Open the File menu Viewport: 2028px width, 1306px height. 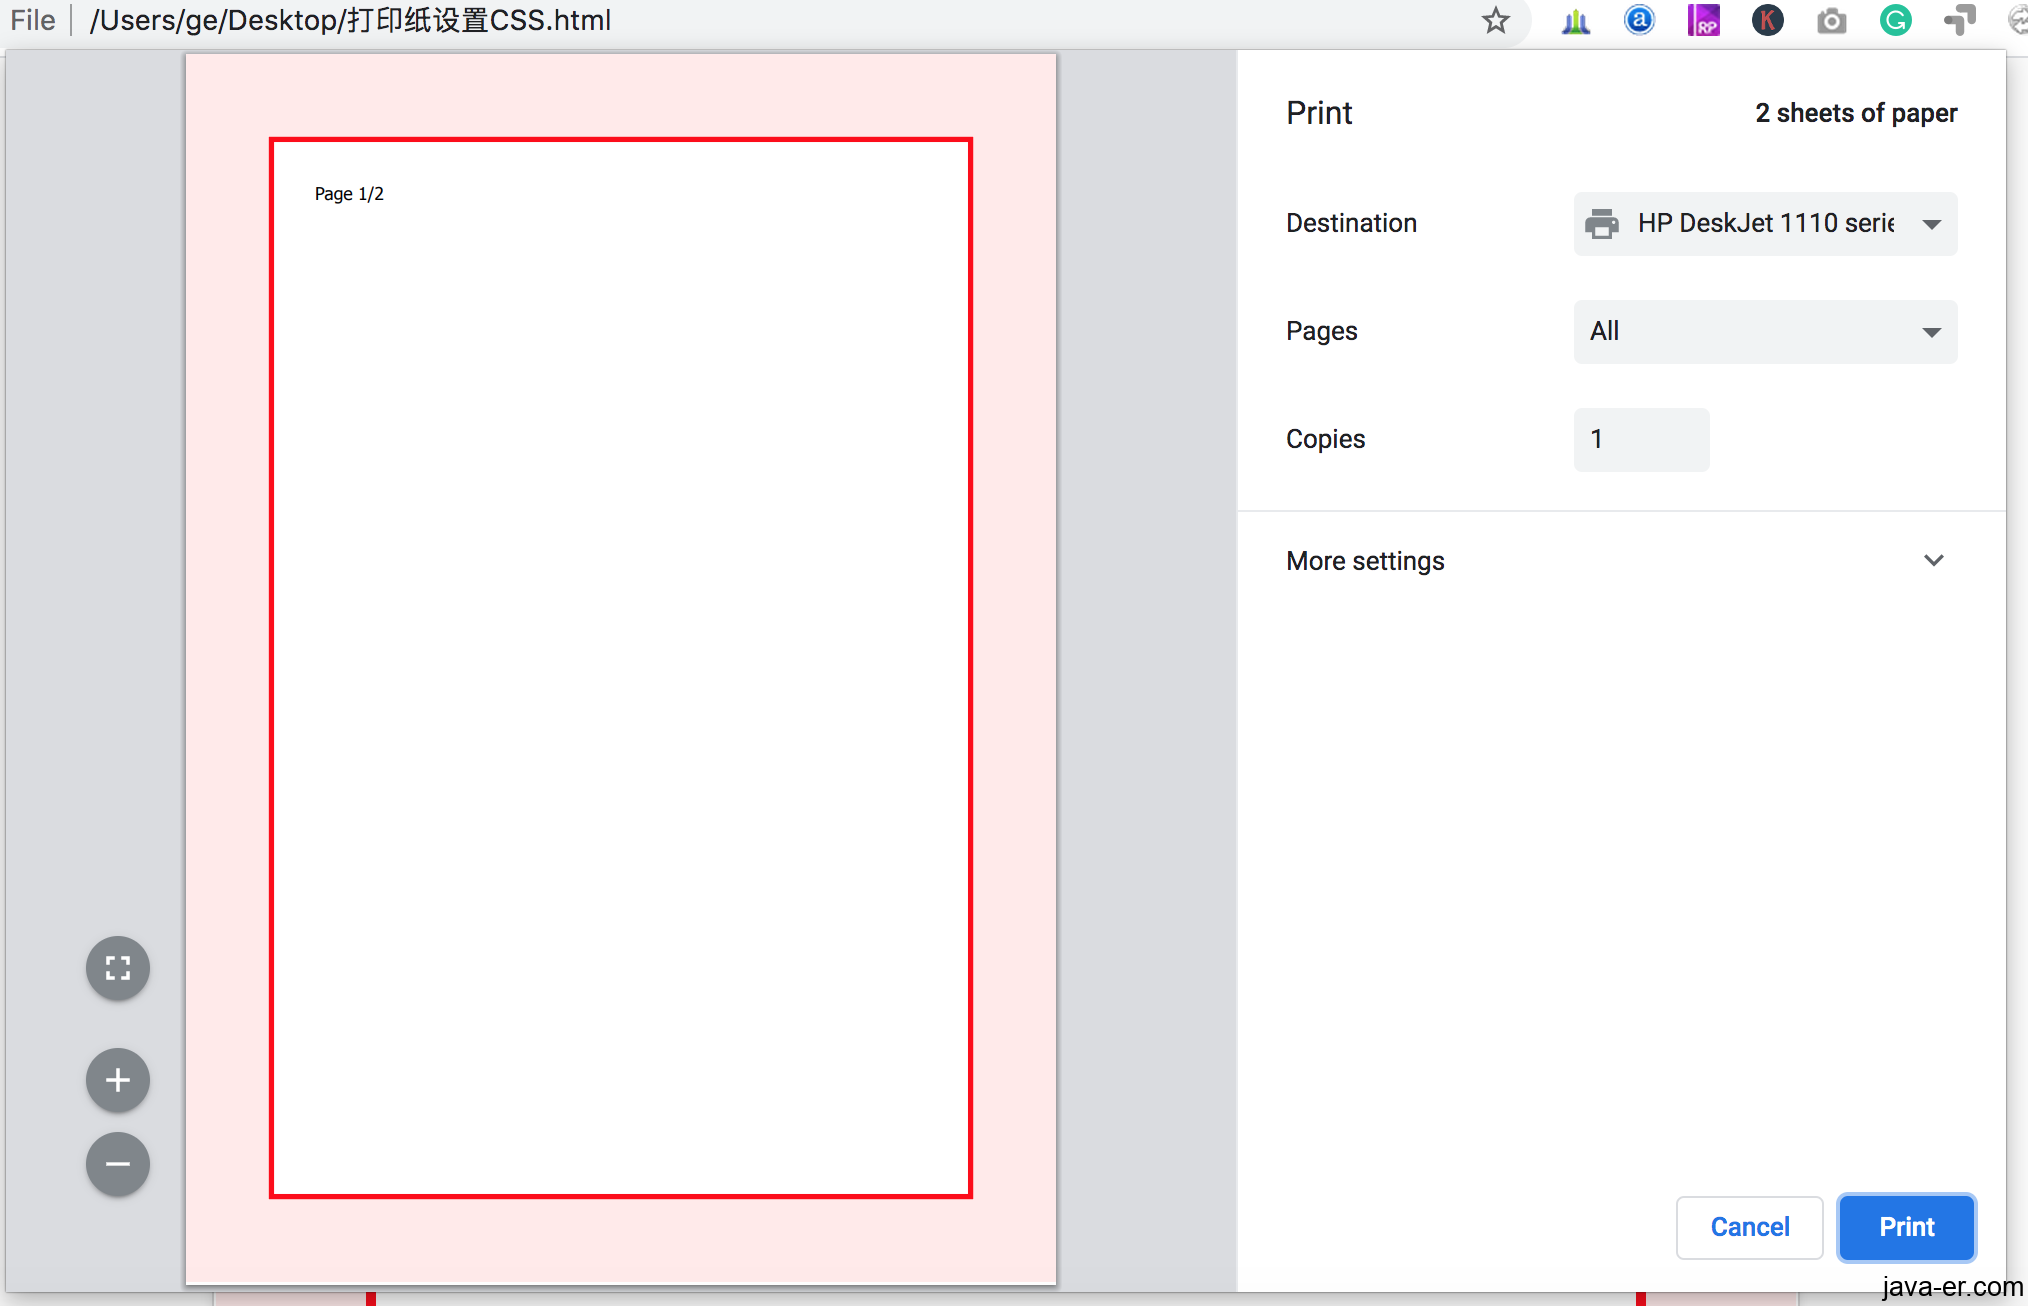pyautogui.click(x=33, y=20)
